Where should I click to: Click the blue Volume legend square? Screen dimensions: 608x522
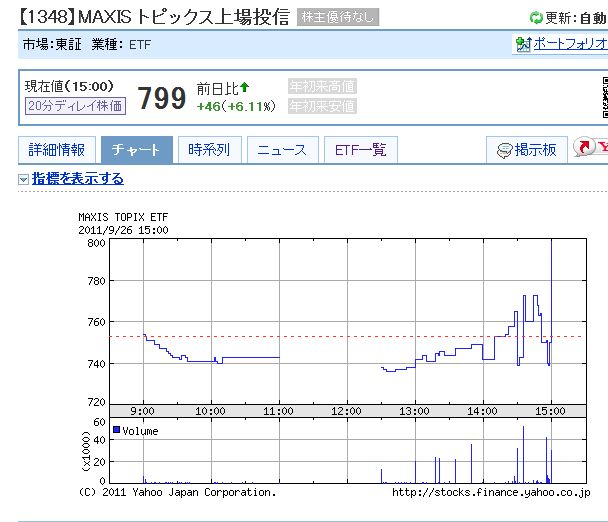[x=117, y=430]
